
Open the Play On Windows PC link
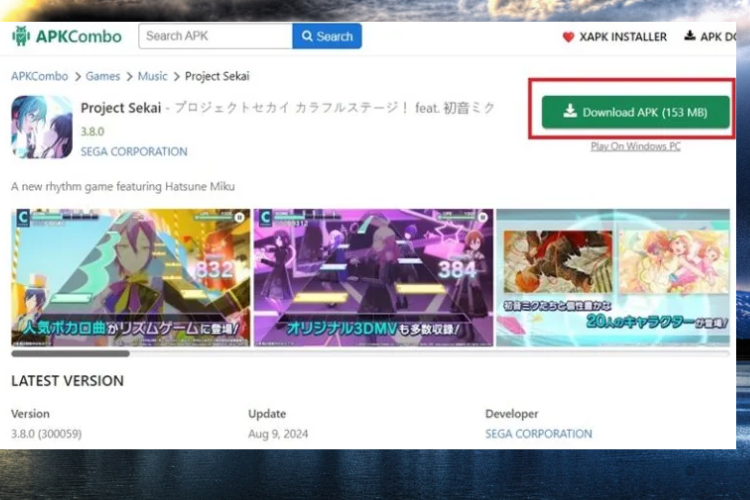pyautogui.click(x=636, y=146)
